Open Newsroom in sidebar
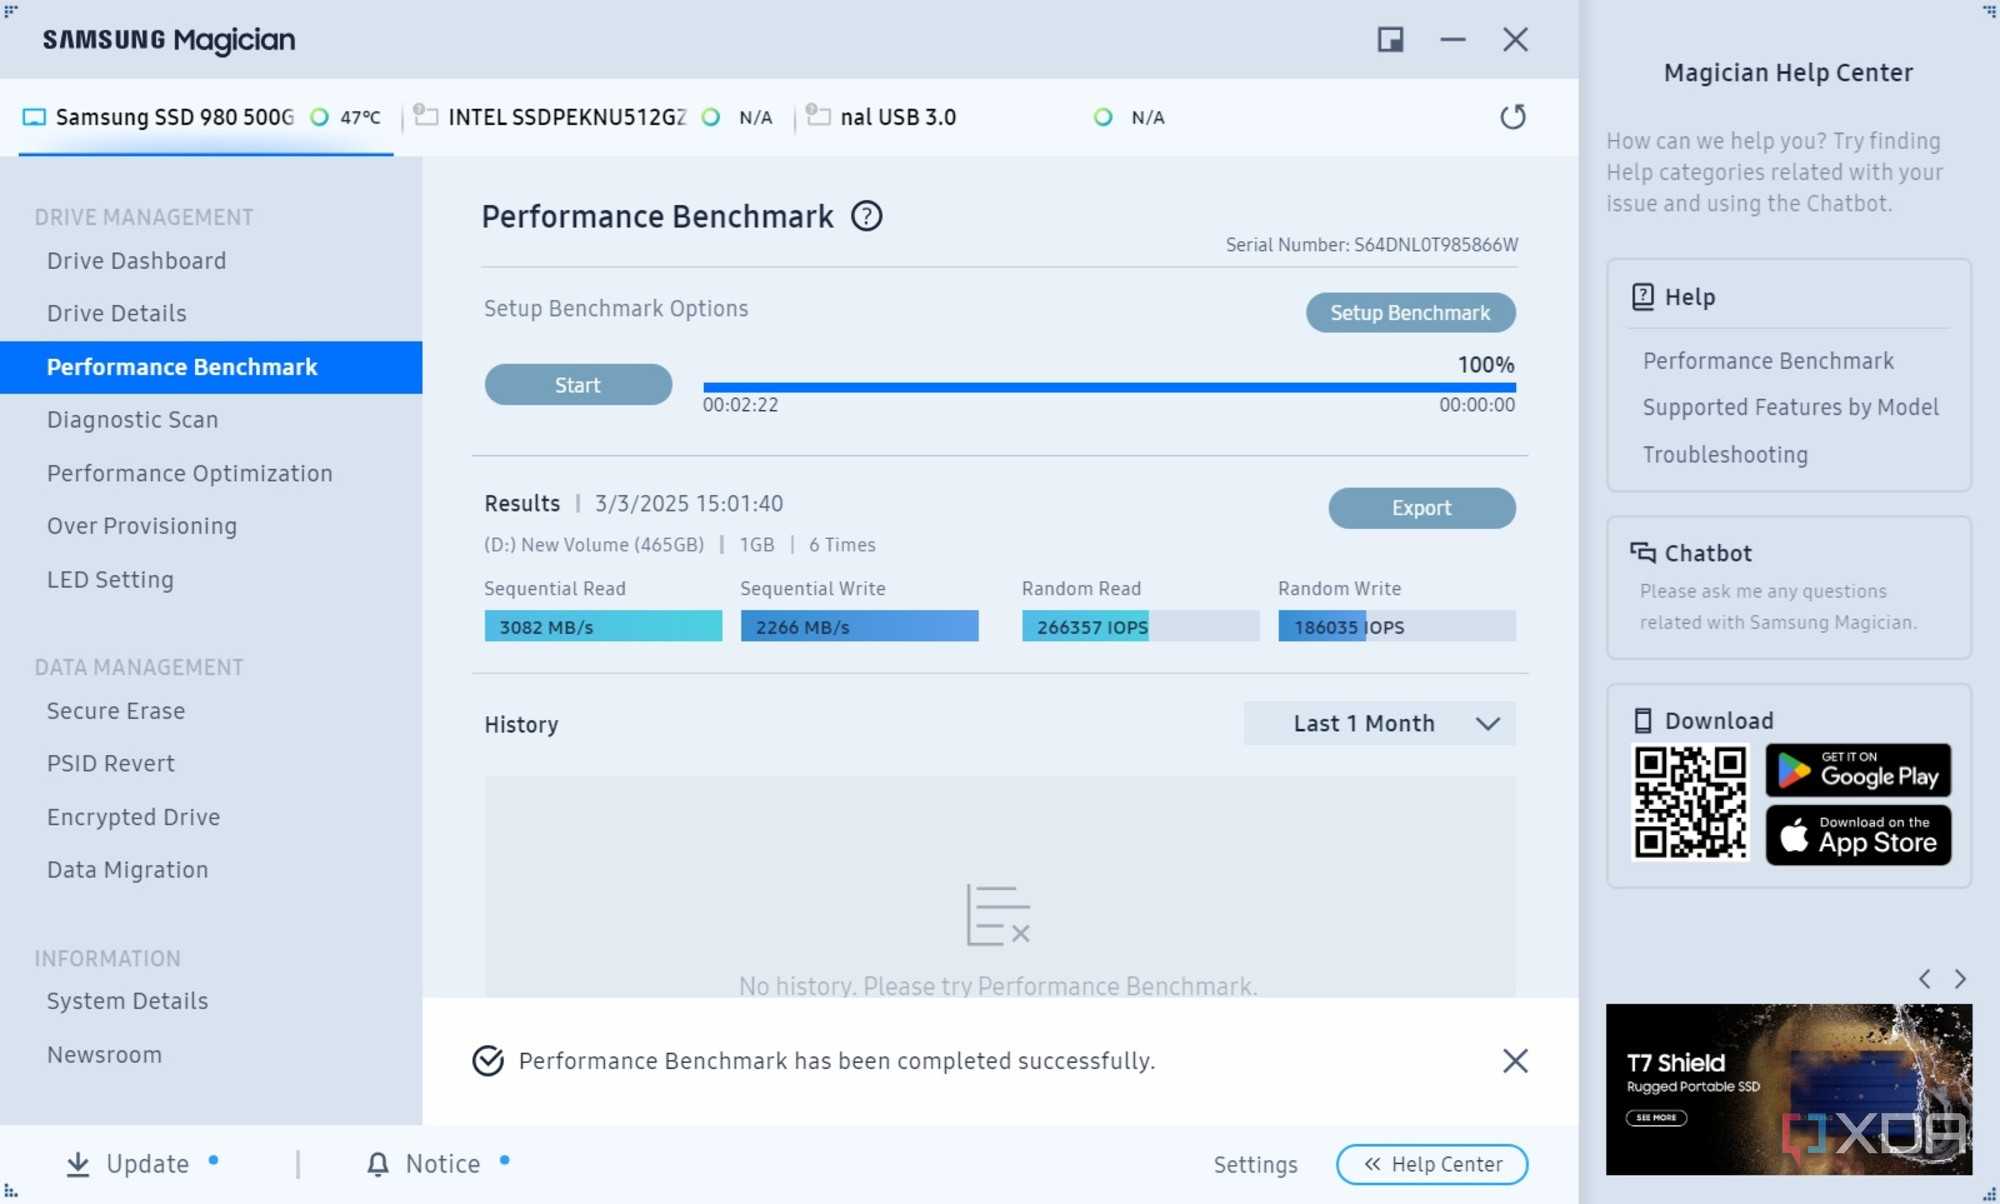 coord(104,1054)
